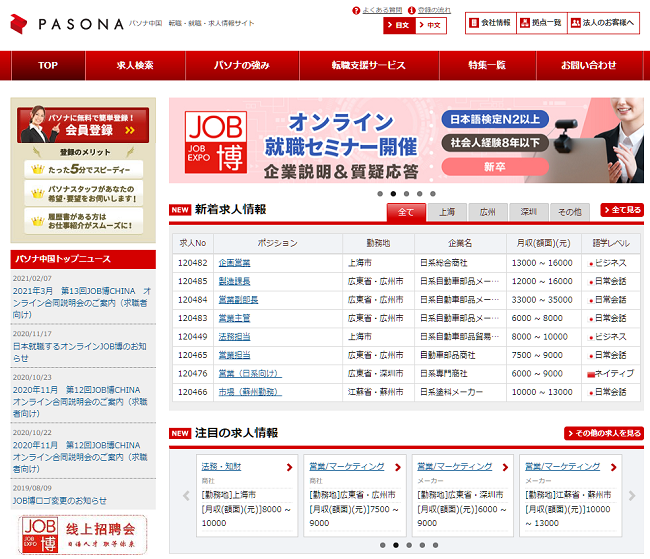
Task: Open the 転職支援サービス menu item
Action: (x=369, y=65)
